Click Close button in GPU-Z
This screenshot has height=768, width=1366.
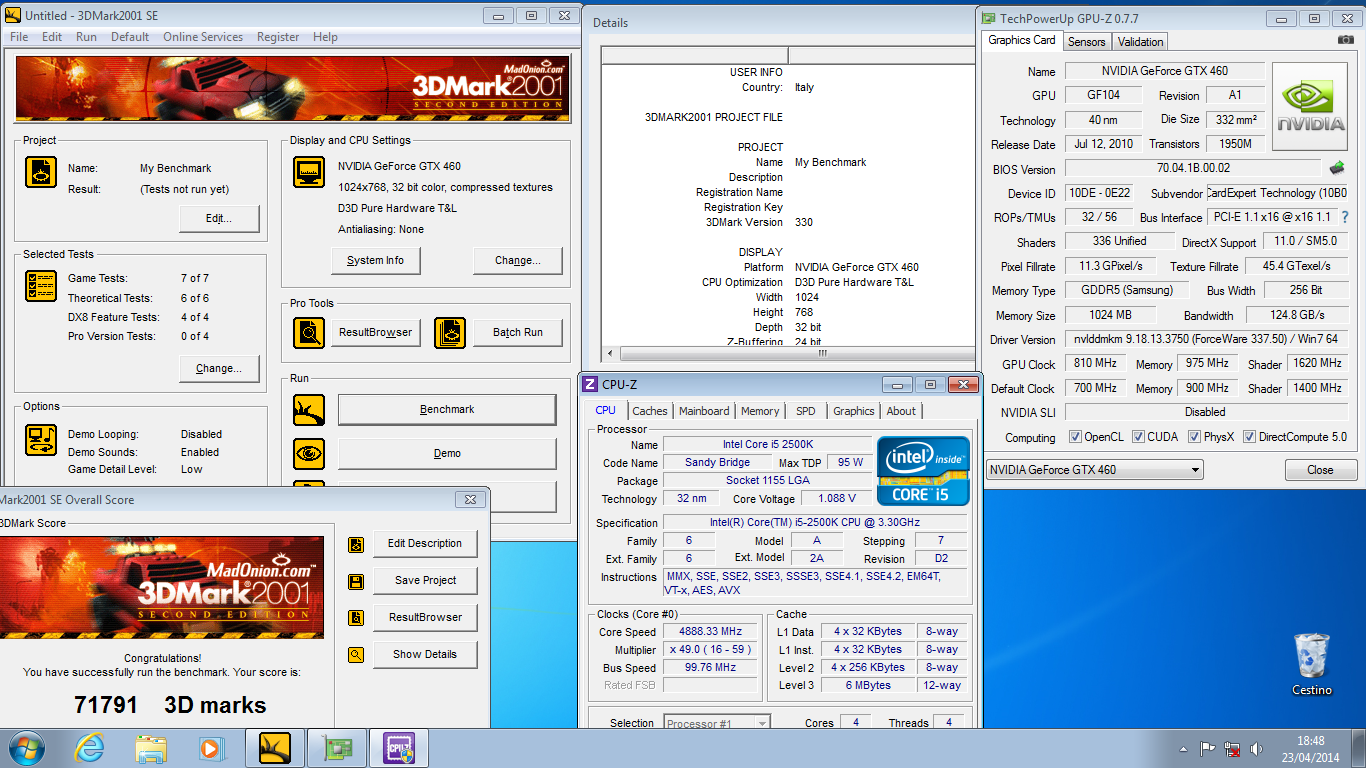click(1320, 470)
